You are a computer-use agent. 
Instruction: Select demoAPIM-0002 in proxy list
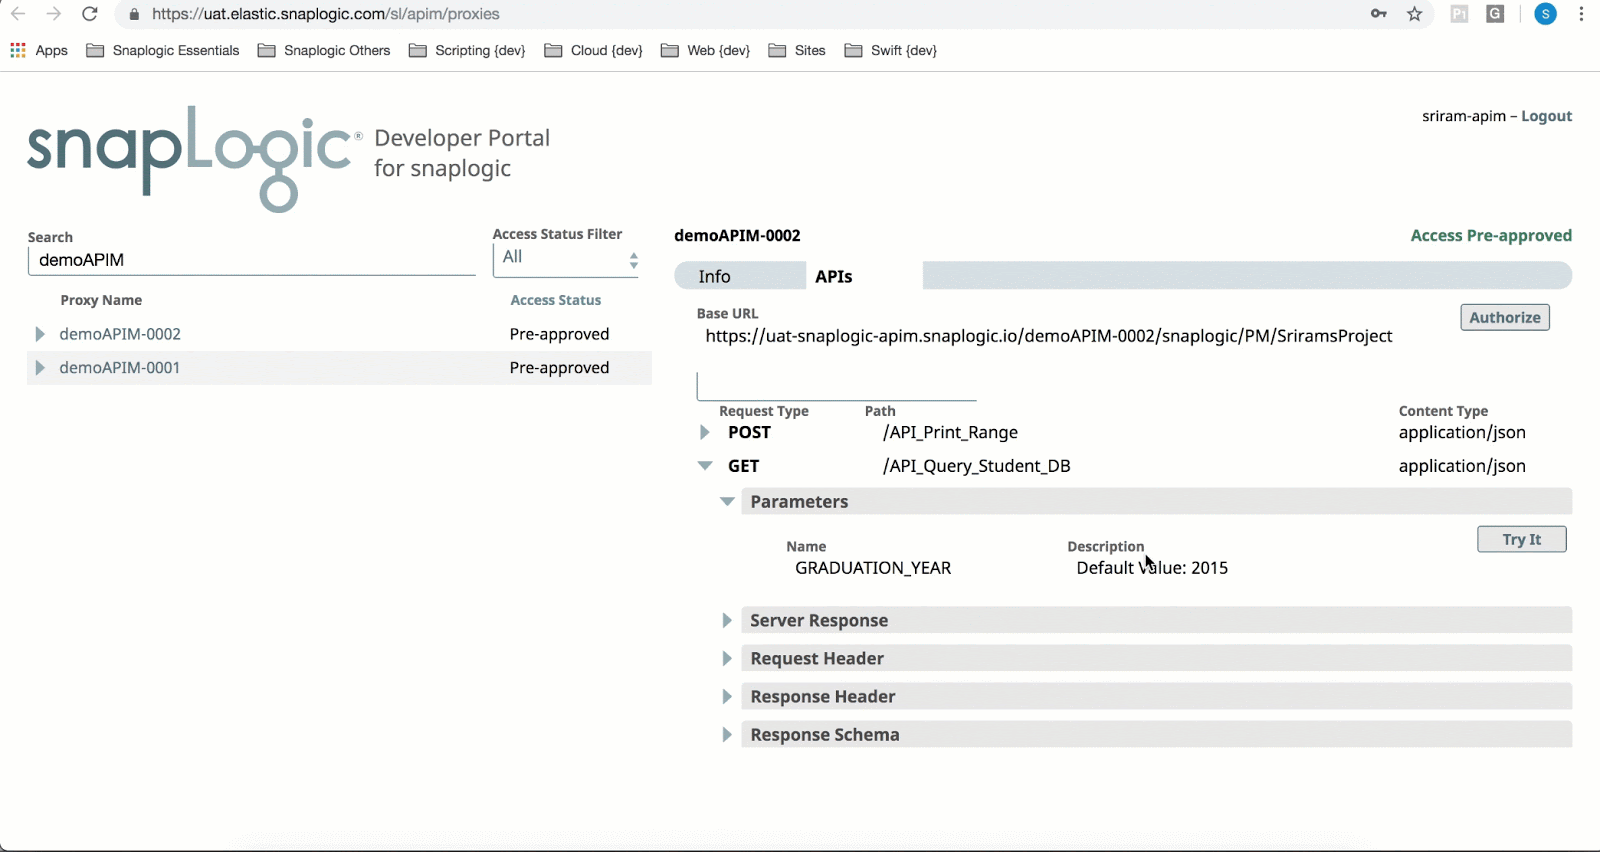pos(120,334)
